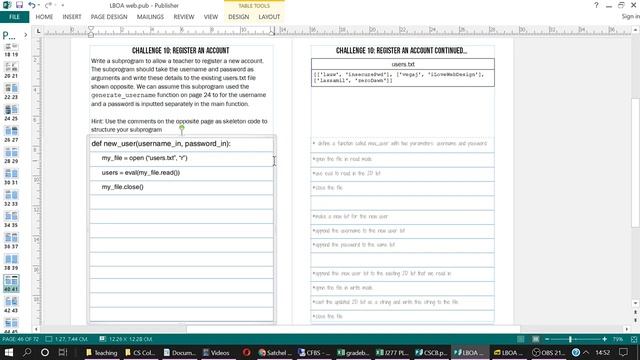
Task: Show hidden system tray icons chevron
Action: tap(586, 352)
